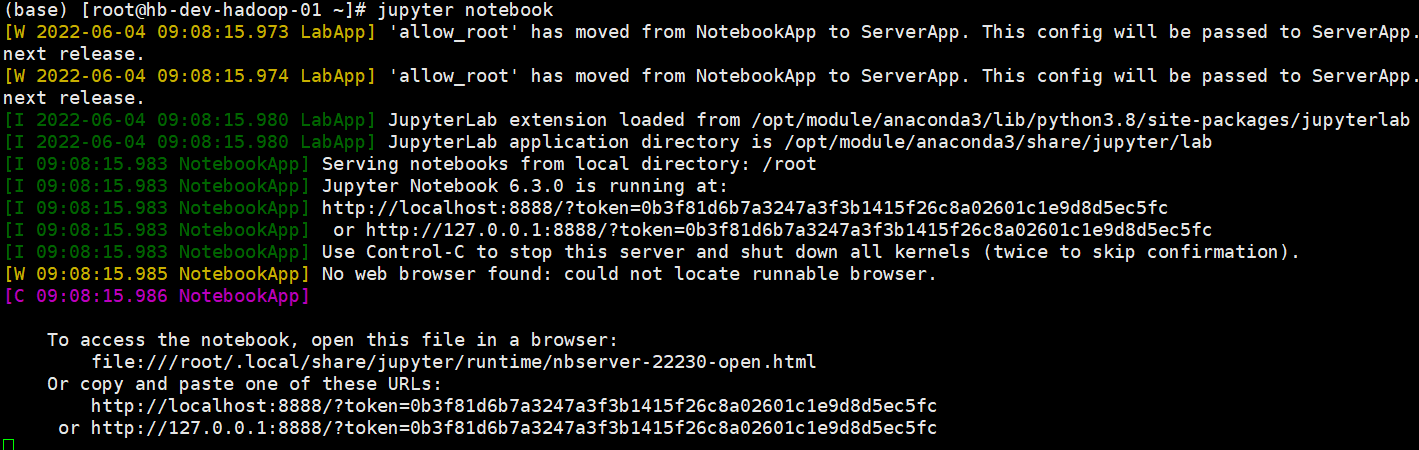Open the last 127.0.0.1:8888 token URL

(x=513, y=428)
